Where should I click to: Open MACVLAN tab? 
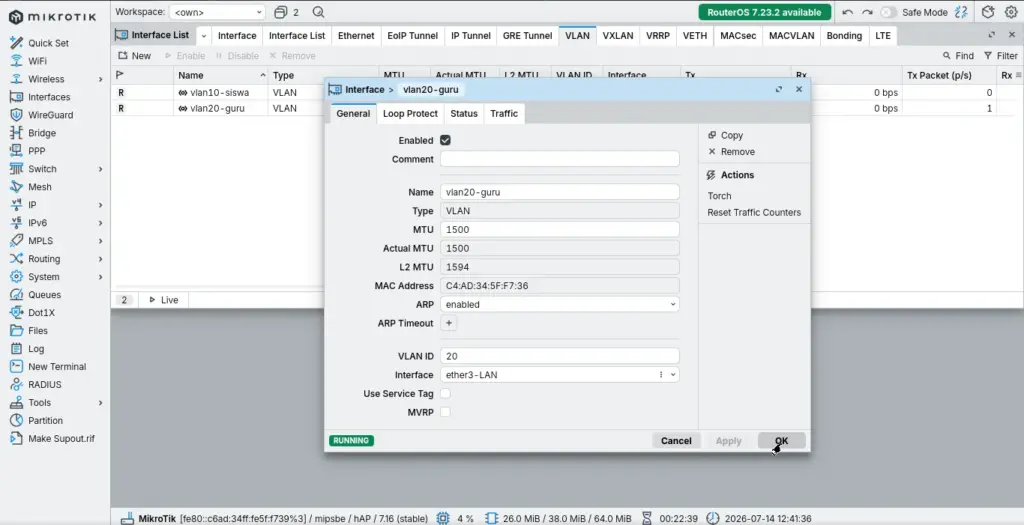pos(792,36)
